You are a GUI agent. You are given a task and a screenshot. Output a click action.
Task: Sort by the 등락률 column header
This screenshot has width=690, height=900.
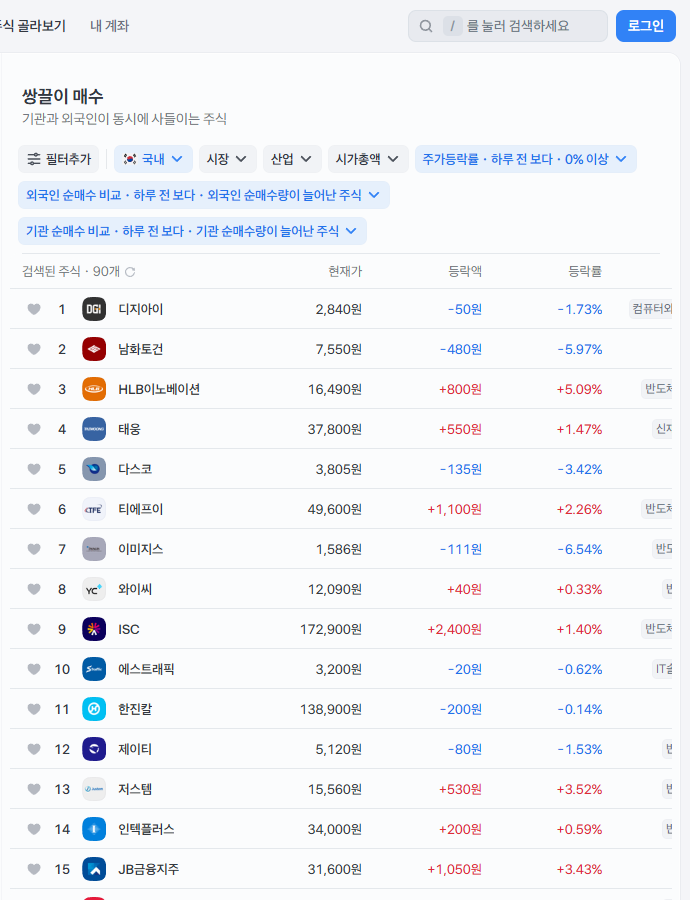(x=585, y=271)
